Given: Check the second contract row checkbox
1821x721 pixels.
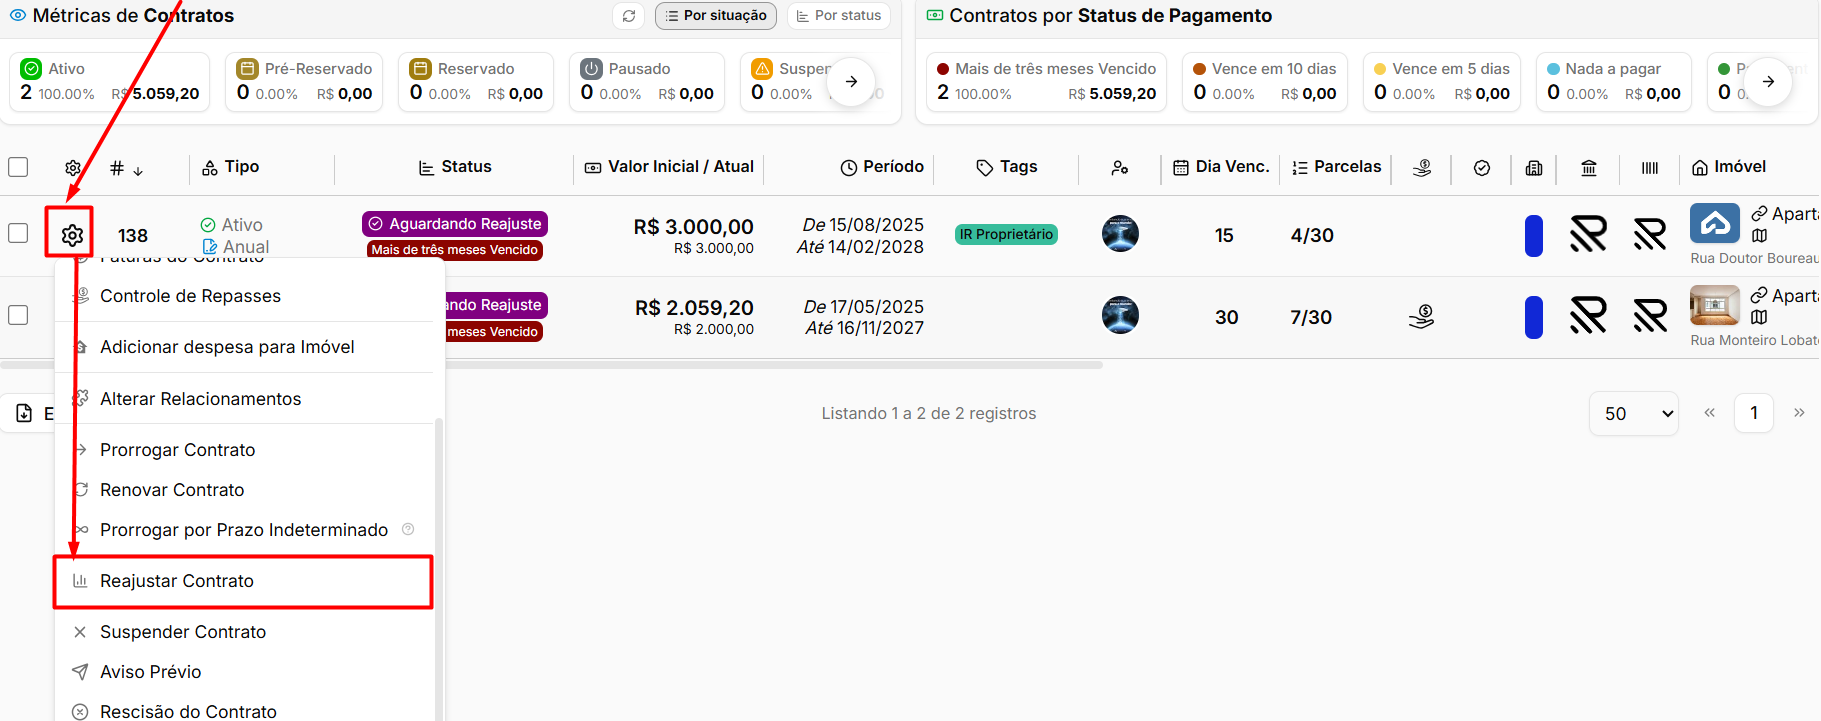Looking at the screenshot, I should click(x=18, y=315).
